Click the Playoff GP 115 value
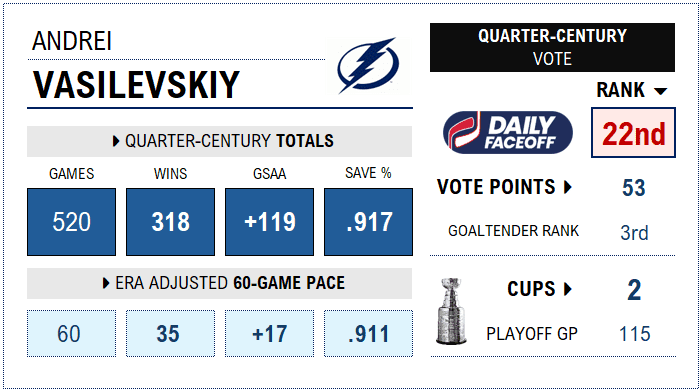This screenshot has width=700, height=391. point(634,334)
